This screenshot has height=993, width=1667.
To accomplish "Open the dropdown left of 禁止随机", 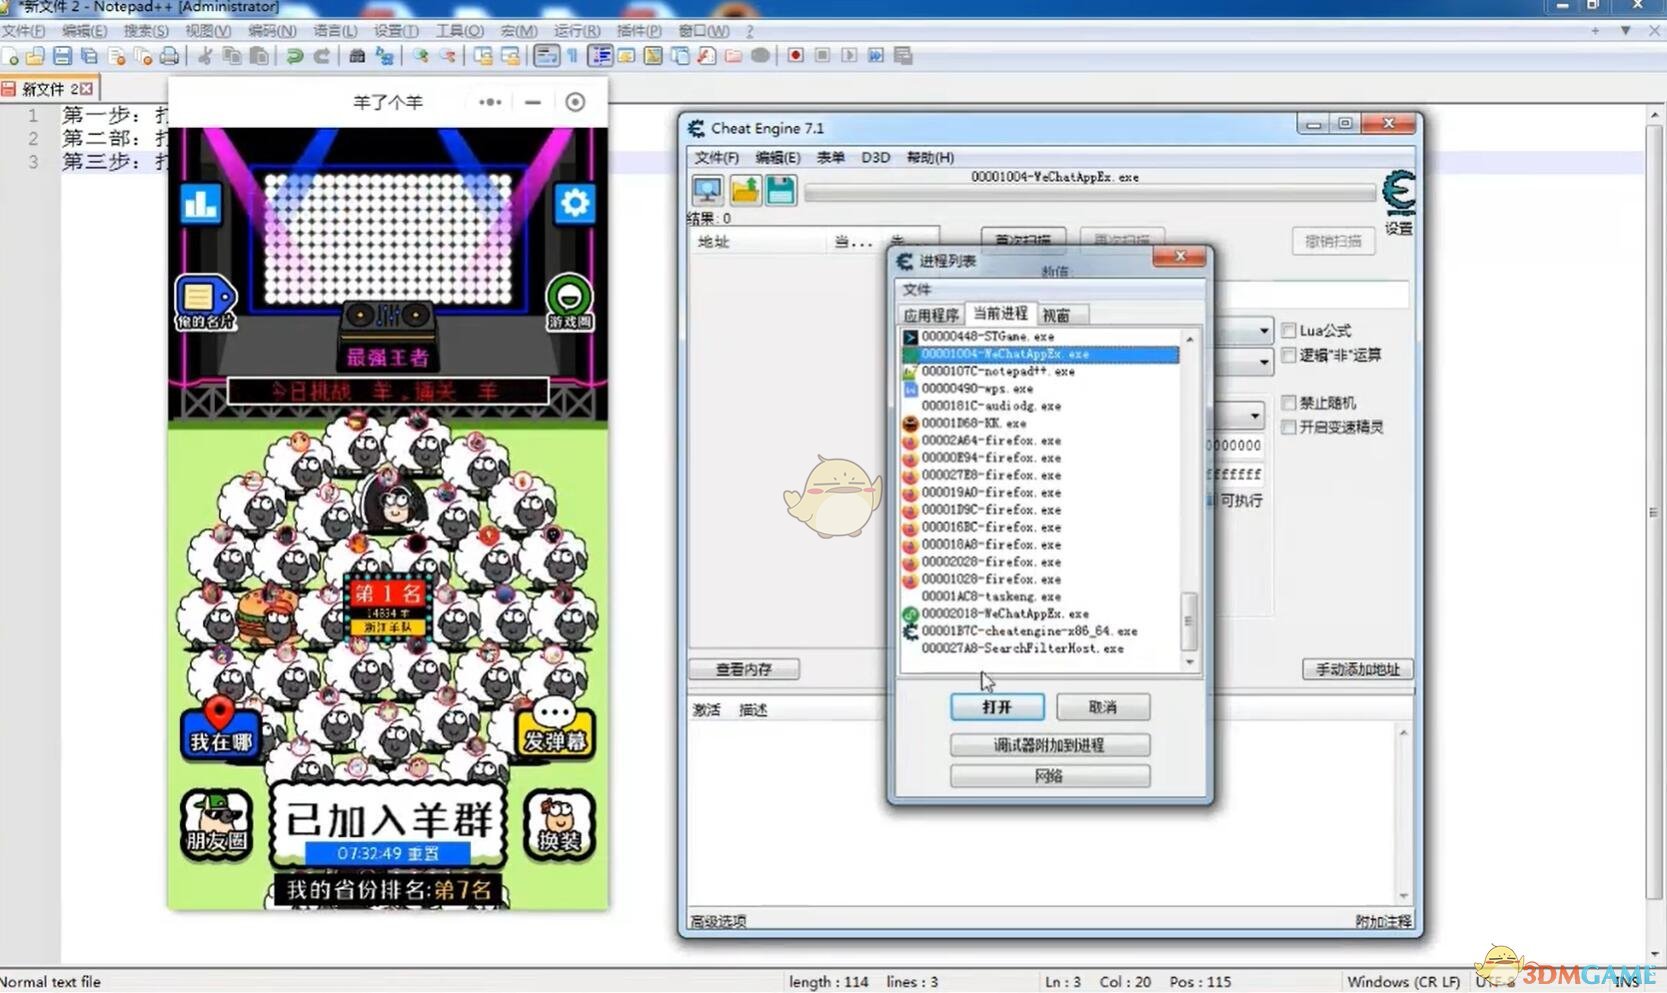I will [x=1254, y=415].
